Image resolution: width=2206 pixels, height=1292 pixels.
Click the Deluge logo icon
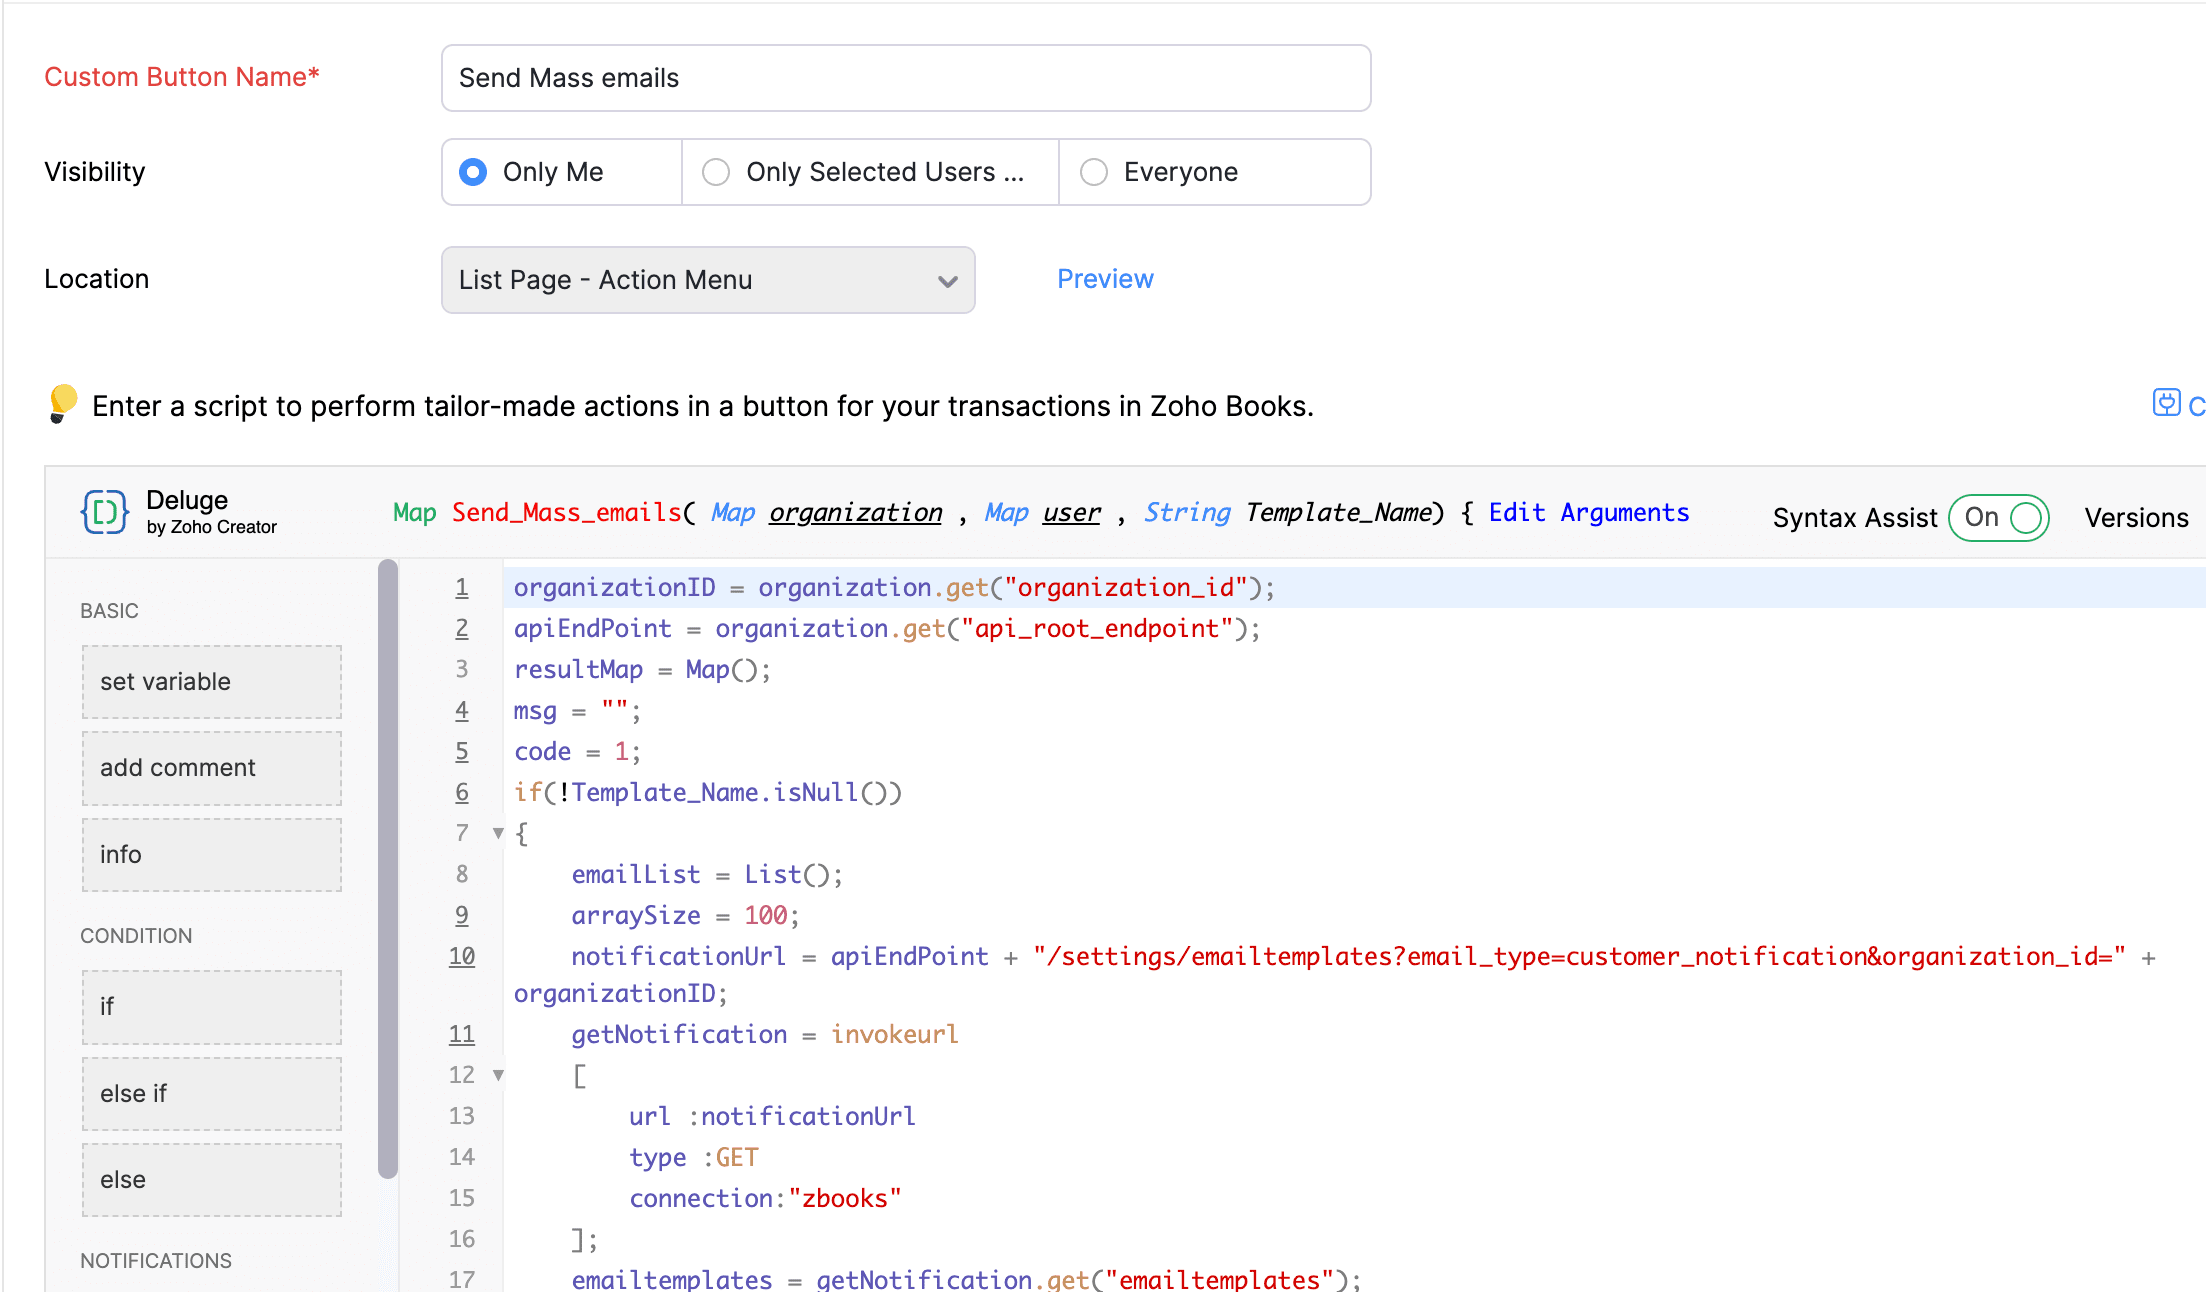pyautogui.click(x=105, y=512)
